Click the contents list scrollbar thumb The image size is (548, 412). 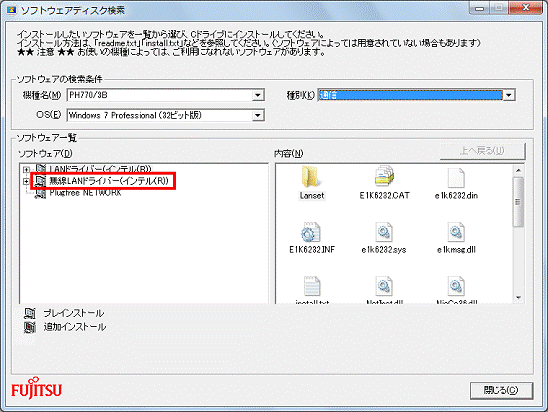pos(519,202)
